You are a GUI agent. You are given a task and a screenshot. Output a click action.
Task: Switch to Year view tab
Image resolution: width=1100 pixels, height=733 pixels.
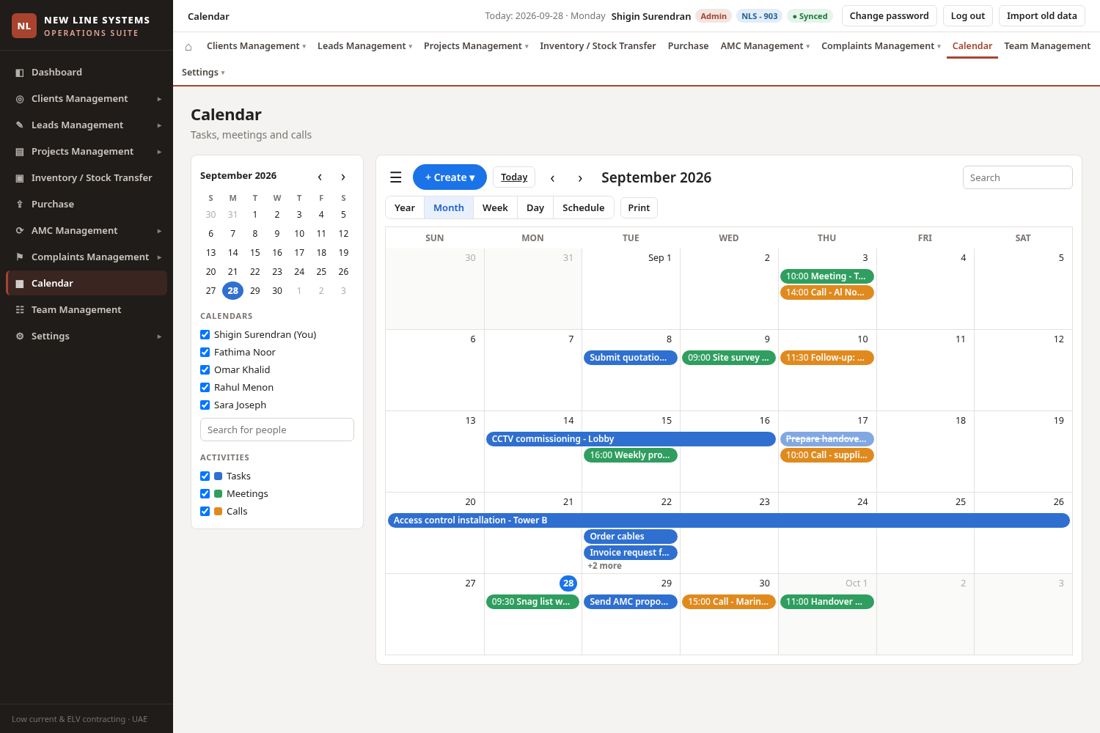point(405,208)
